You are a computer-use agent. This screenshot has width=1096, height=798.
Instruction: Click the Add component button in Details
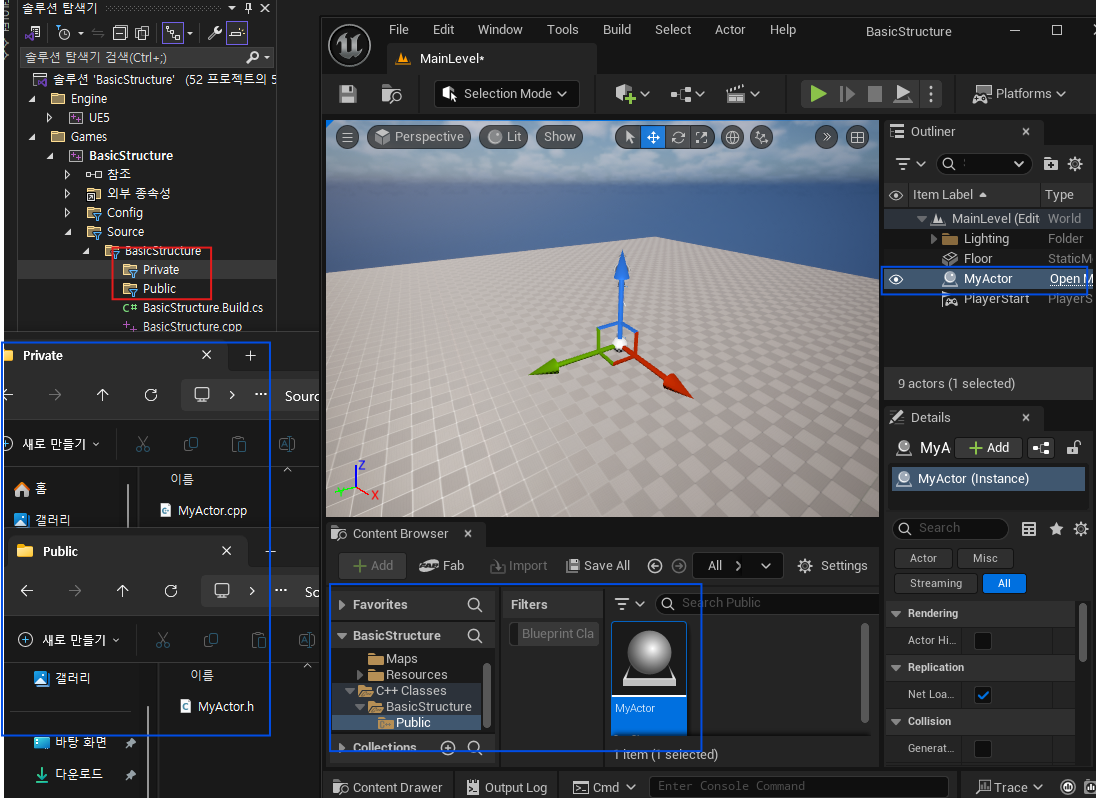[989, 448]
